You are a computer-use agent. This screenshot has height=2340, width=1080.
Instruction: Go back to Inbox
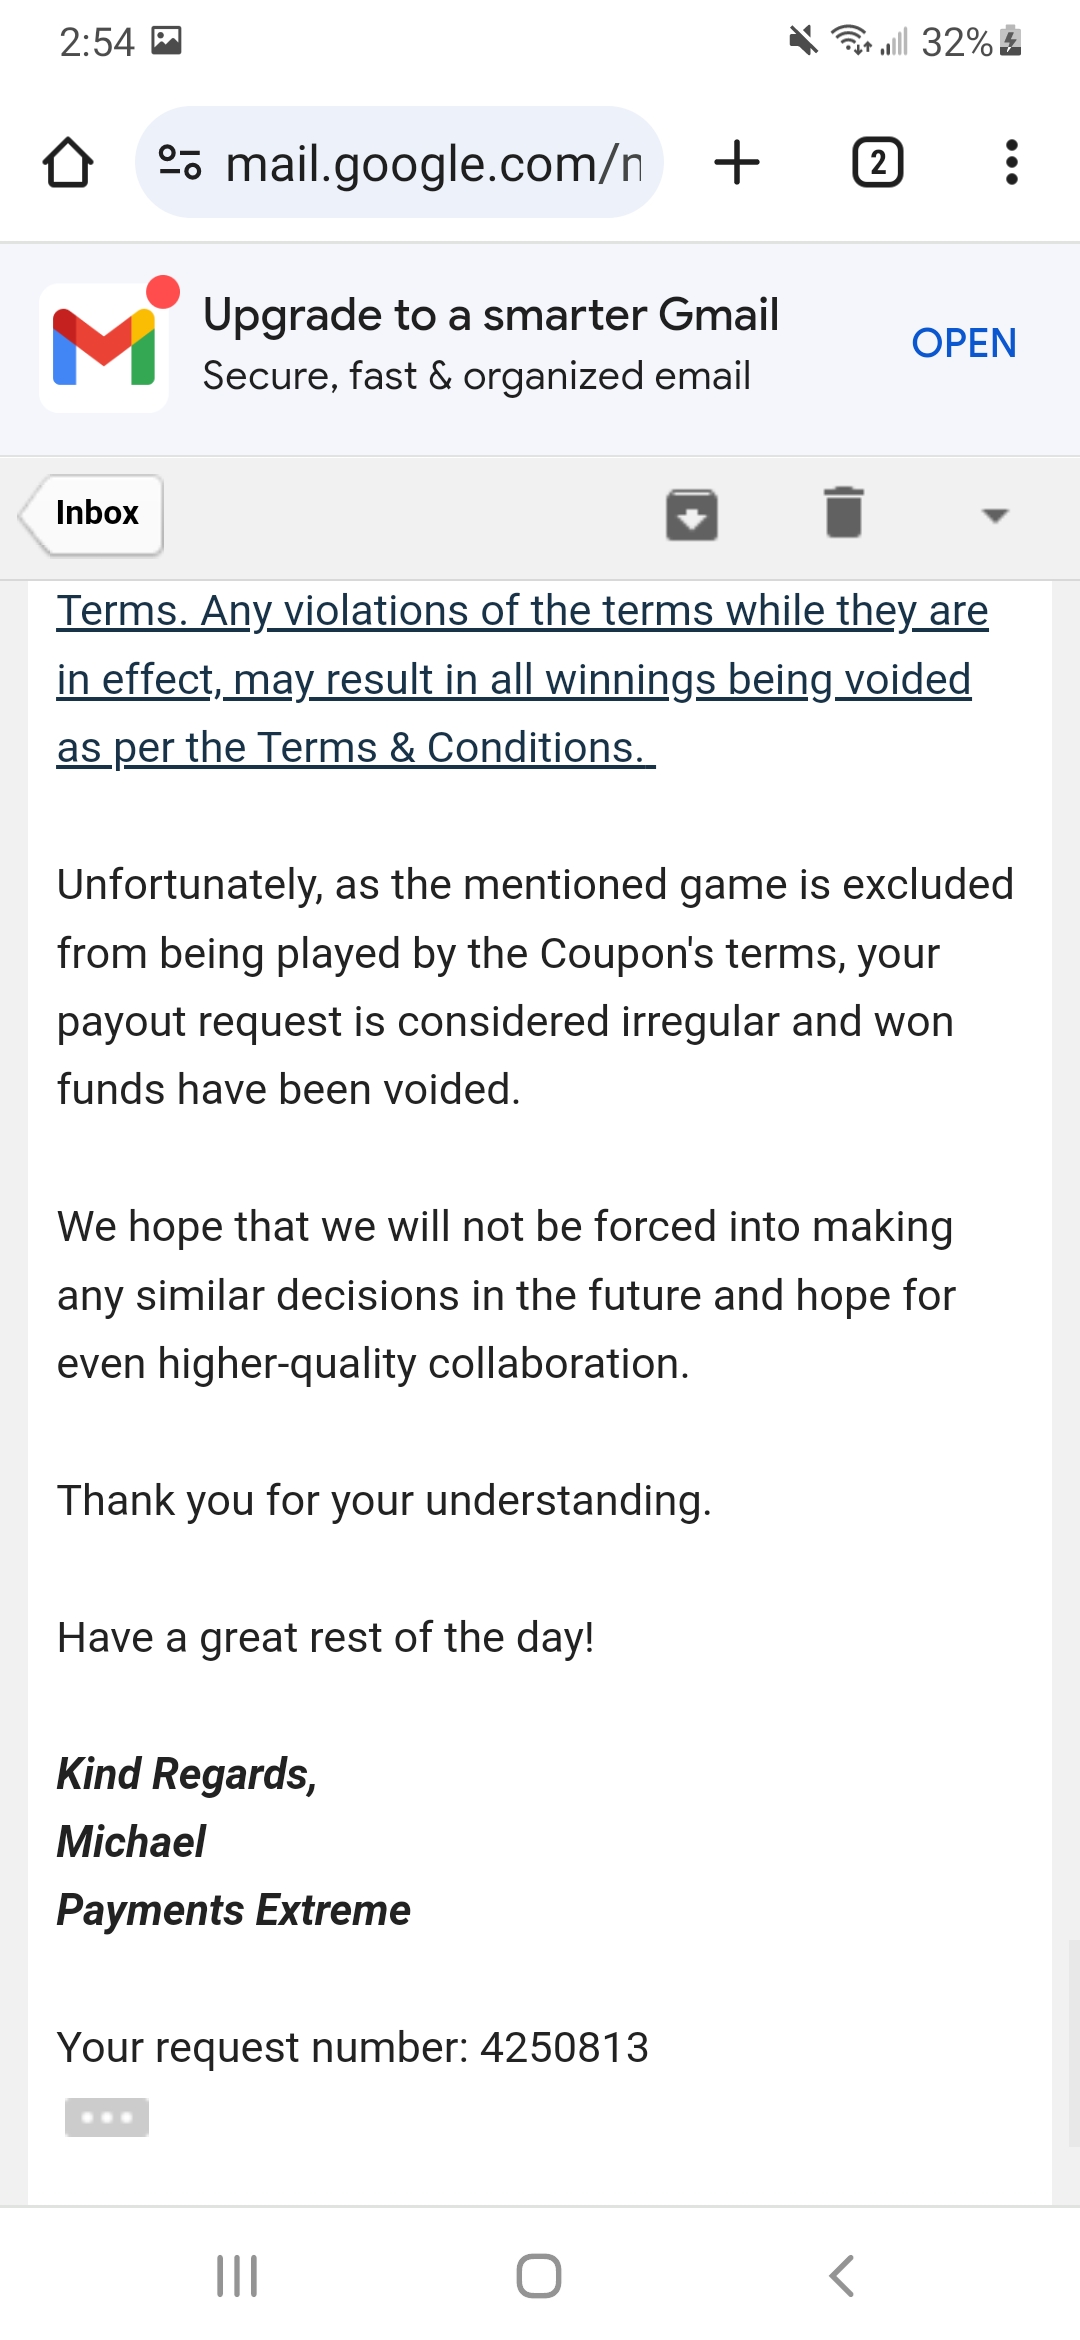pos(91,514)
